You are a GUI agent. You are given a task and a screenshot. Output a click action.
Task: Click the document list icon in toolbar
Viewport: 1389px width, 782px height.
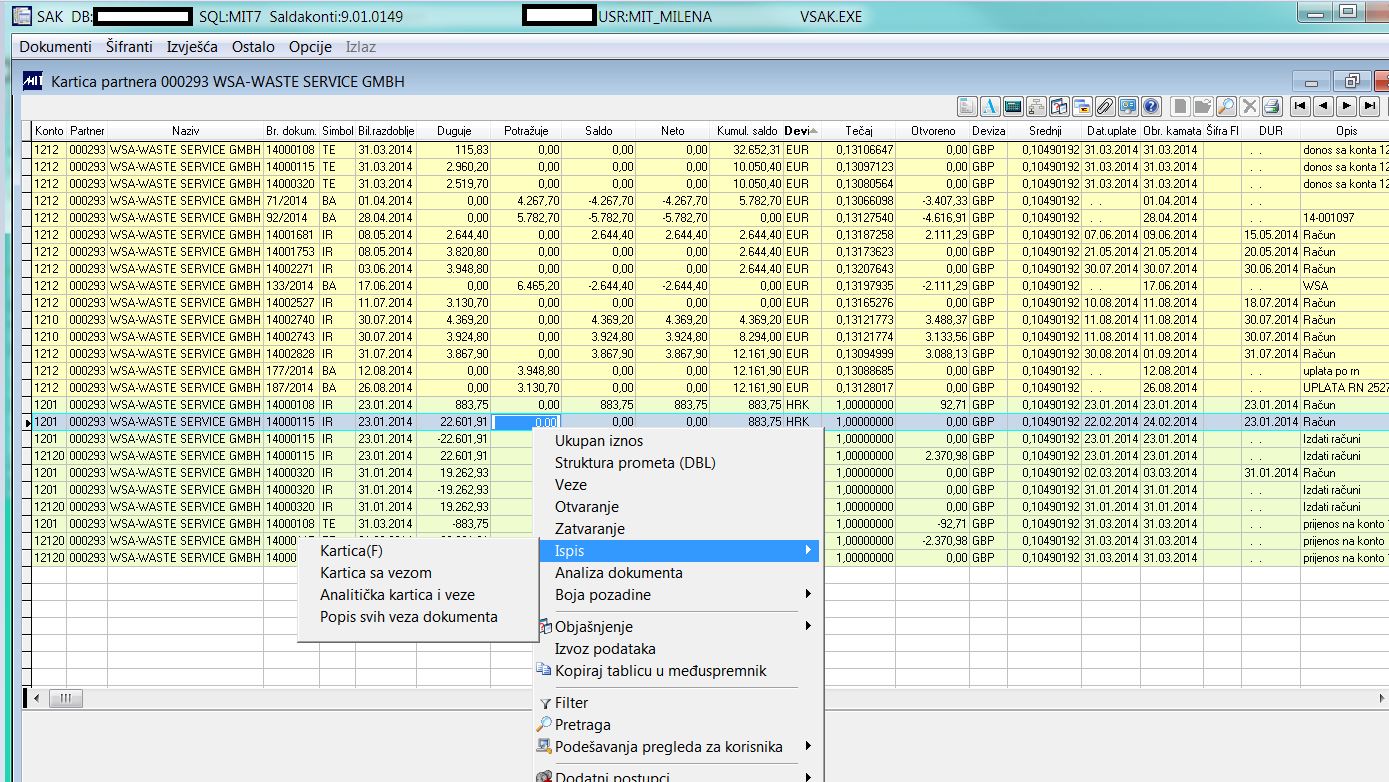click(967, 106)
